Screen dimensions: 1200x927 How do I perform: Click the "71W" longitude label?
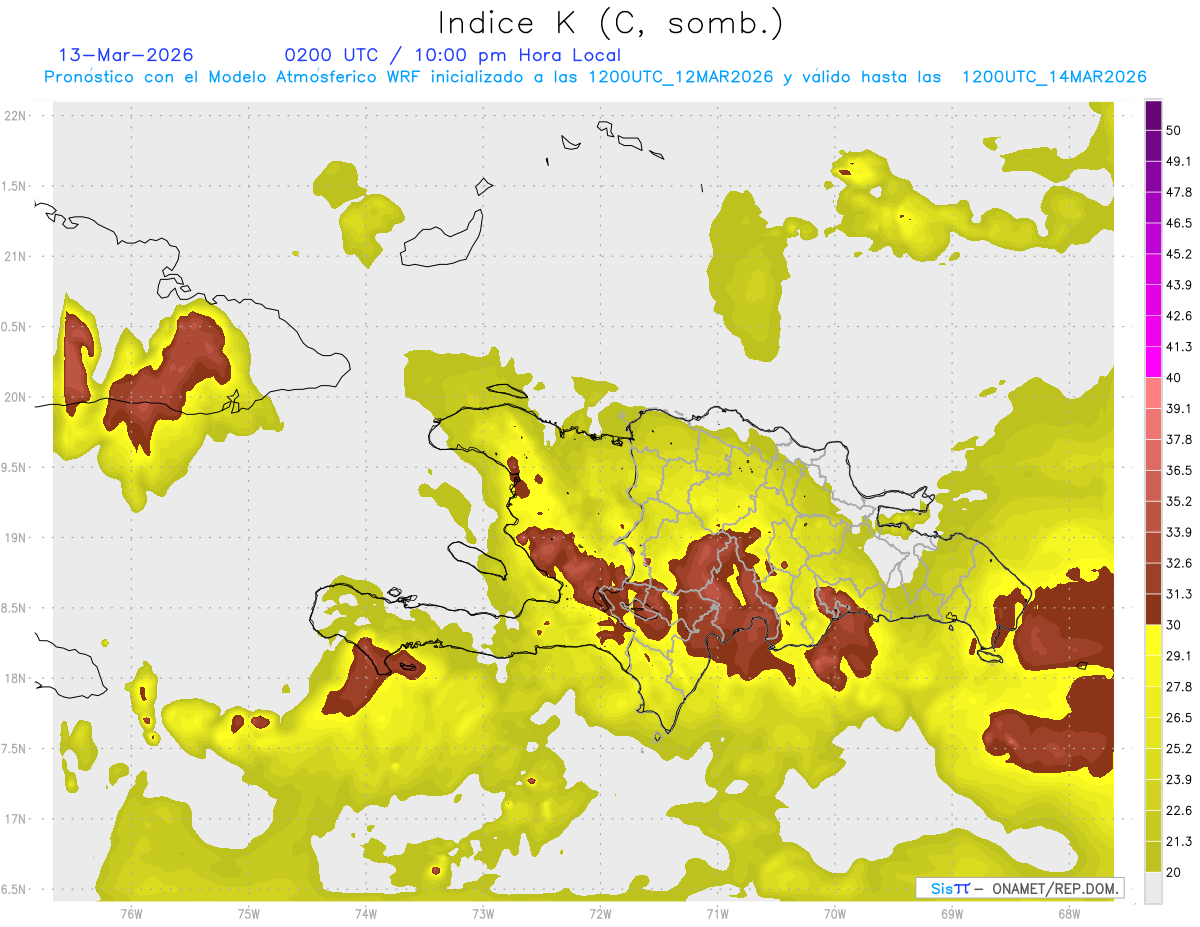point(717,913)
